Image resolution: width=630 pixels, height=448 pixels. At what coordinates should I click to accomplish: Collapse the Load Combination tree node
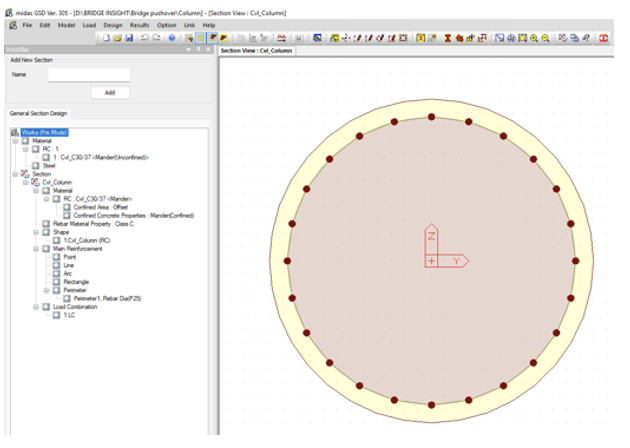(34, 306)
